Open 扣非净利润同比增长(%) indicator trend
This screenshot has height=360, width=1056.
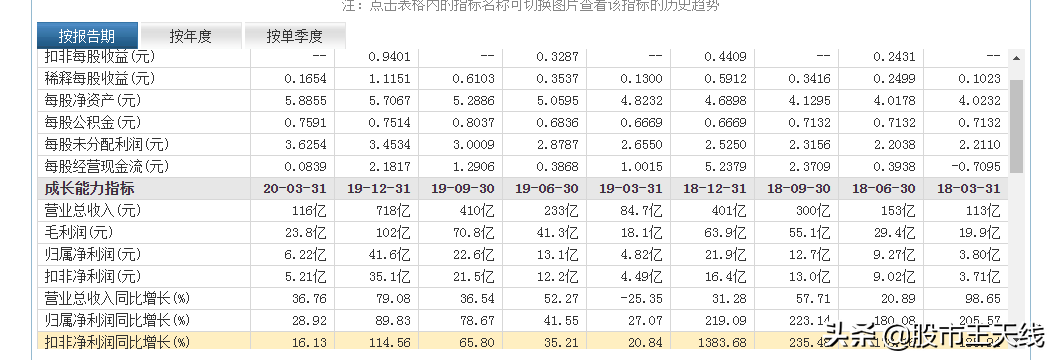117,342
